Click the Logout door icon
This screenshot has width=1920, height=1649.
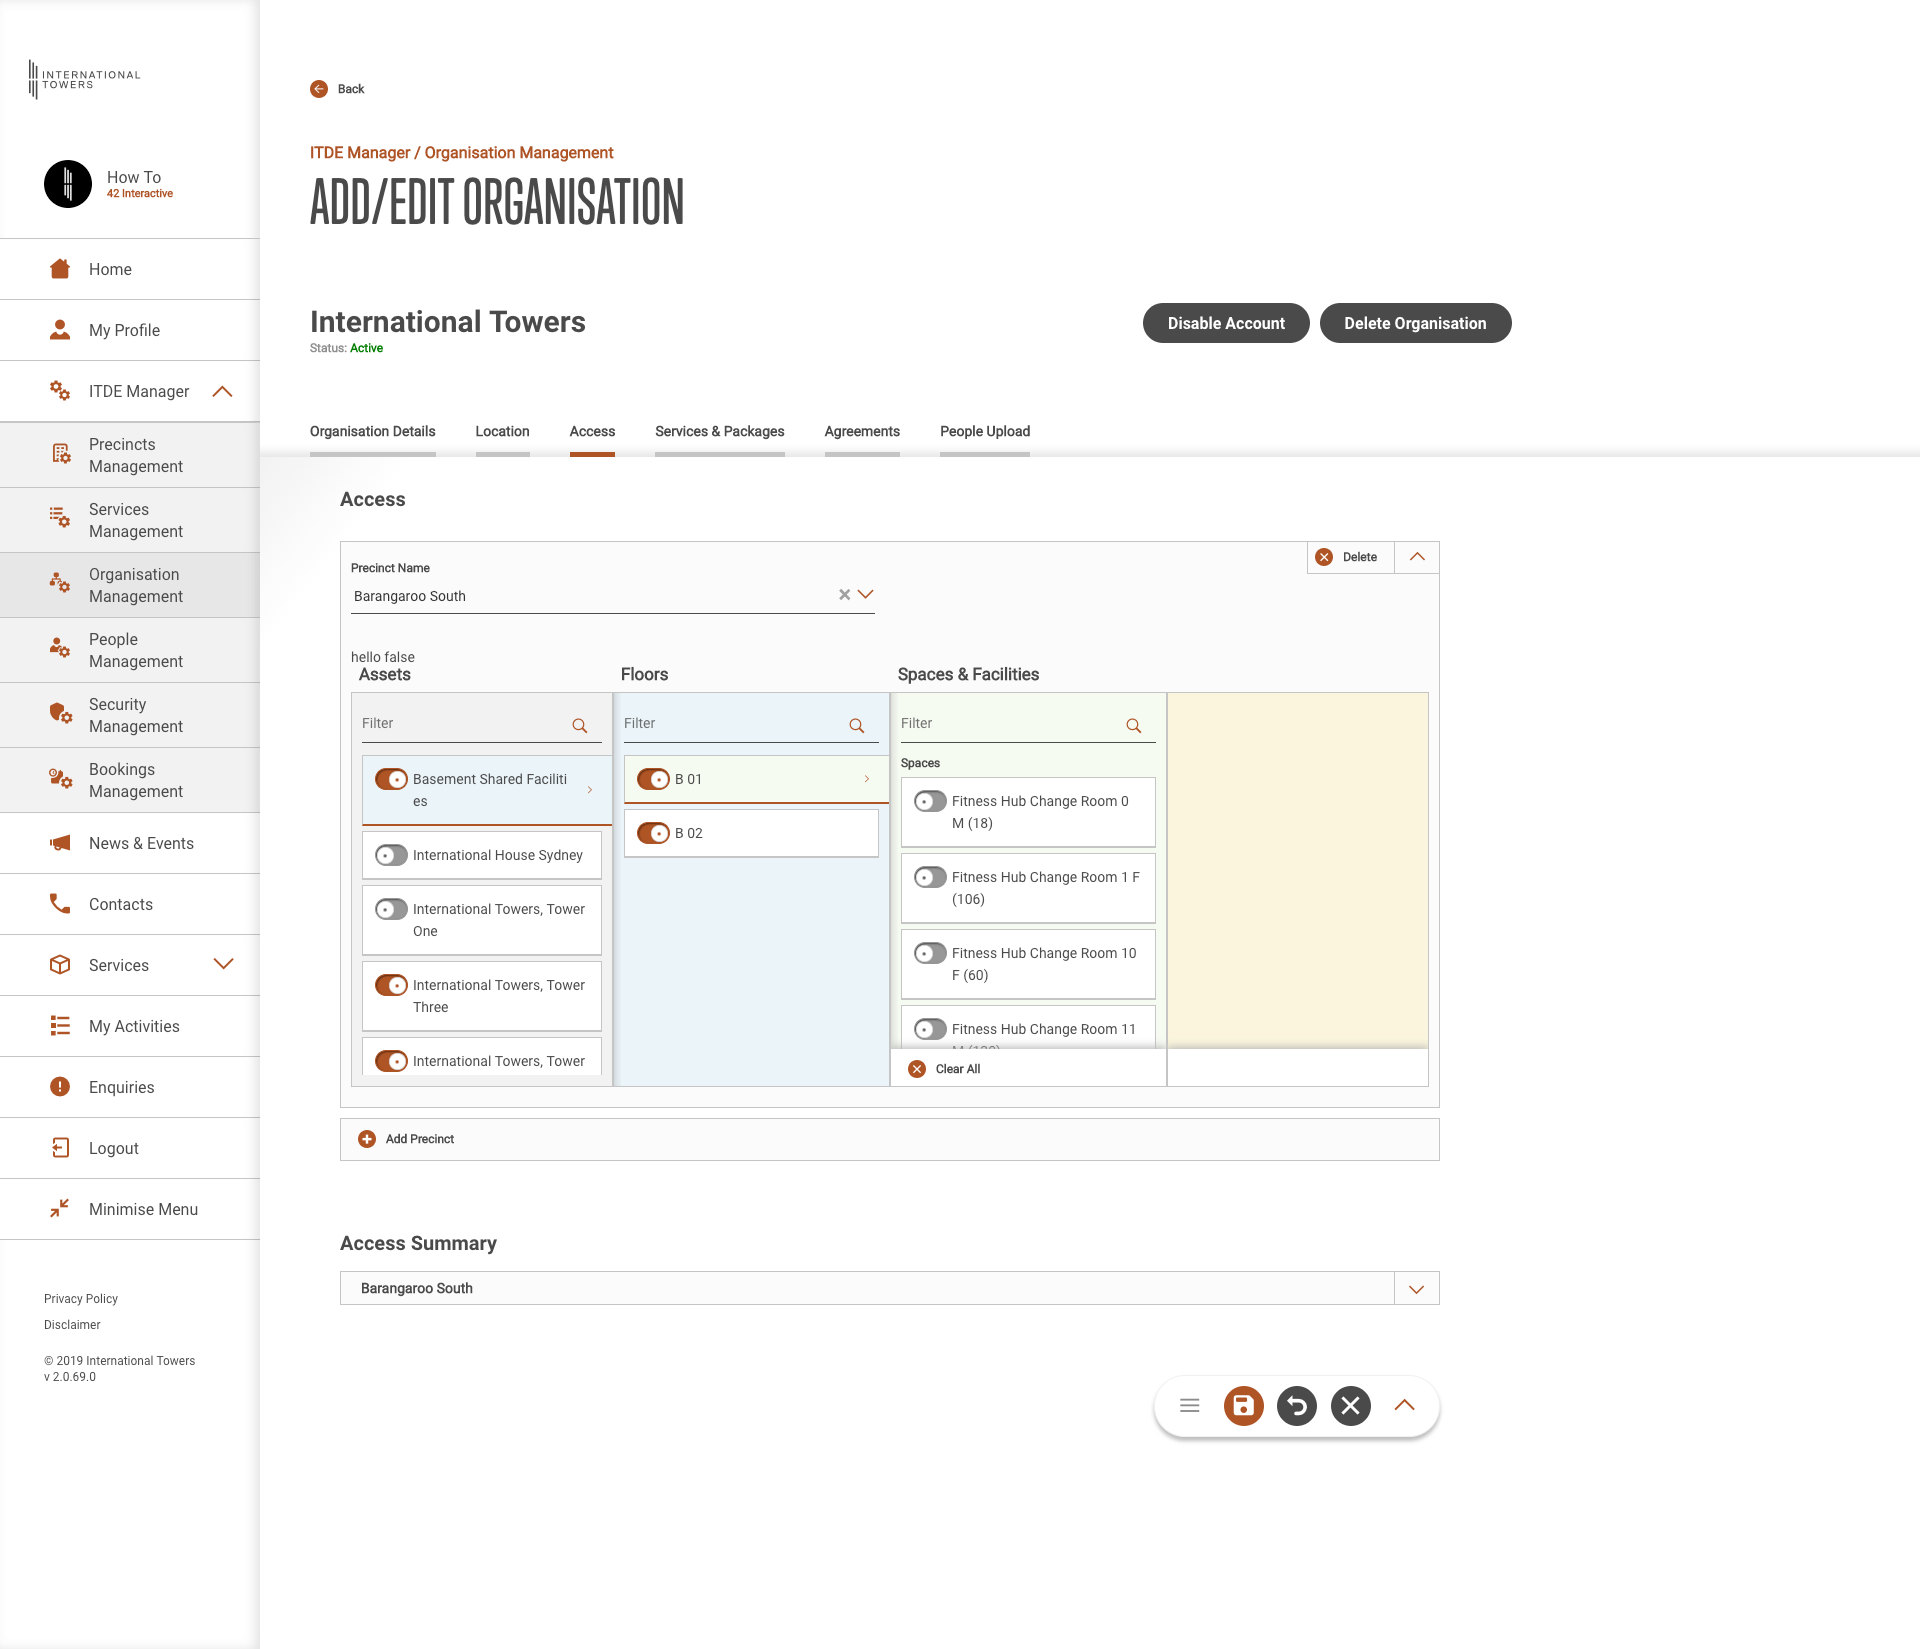point(60,1148)
